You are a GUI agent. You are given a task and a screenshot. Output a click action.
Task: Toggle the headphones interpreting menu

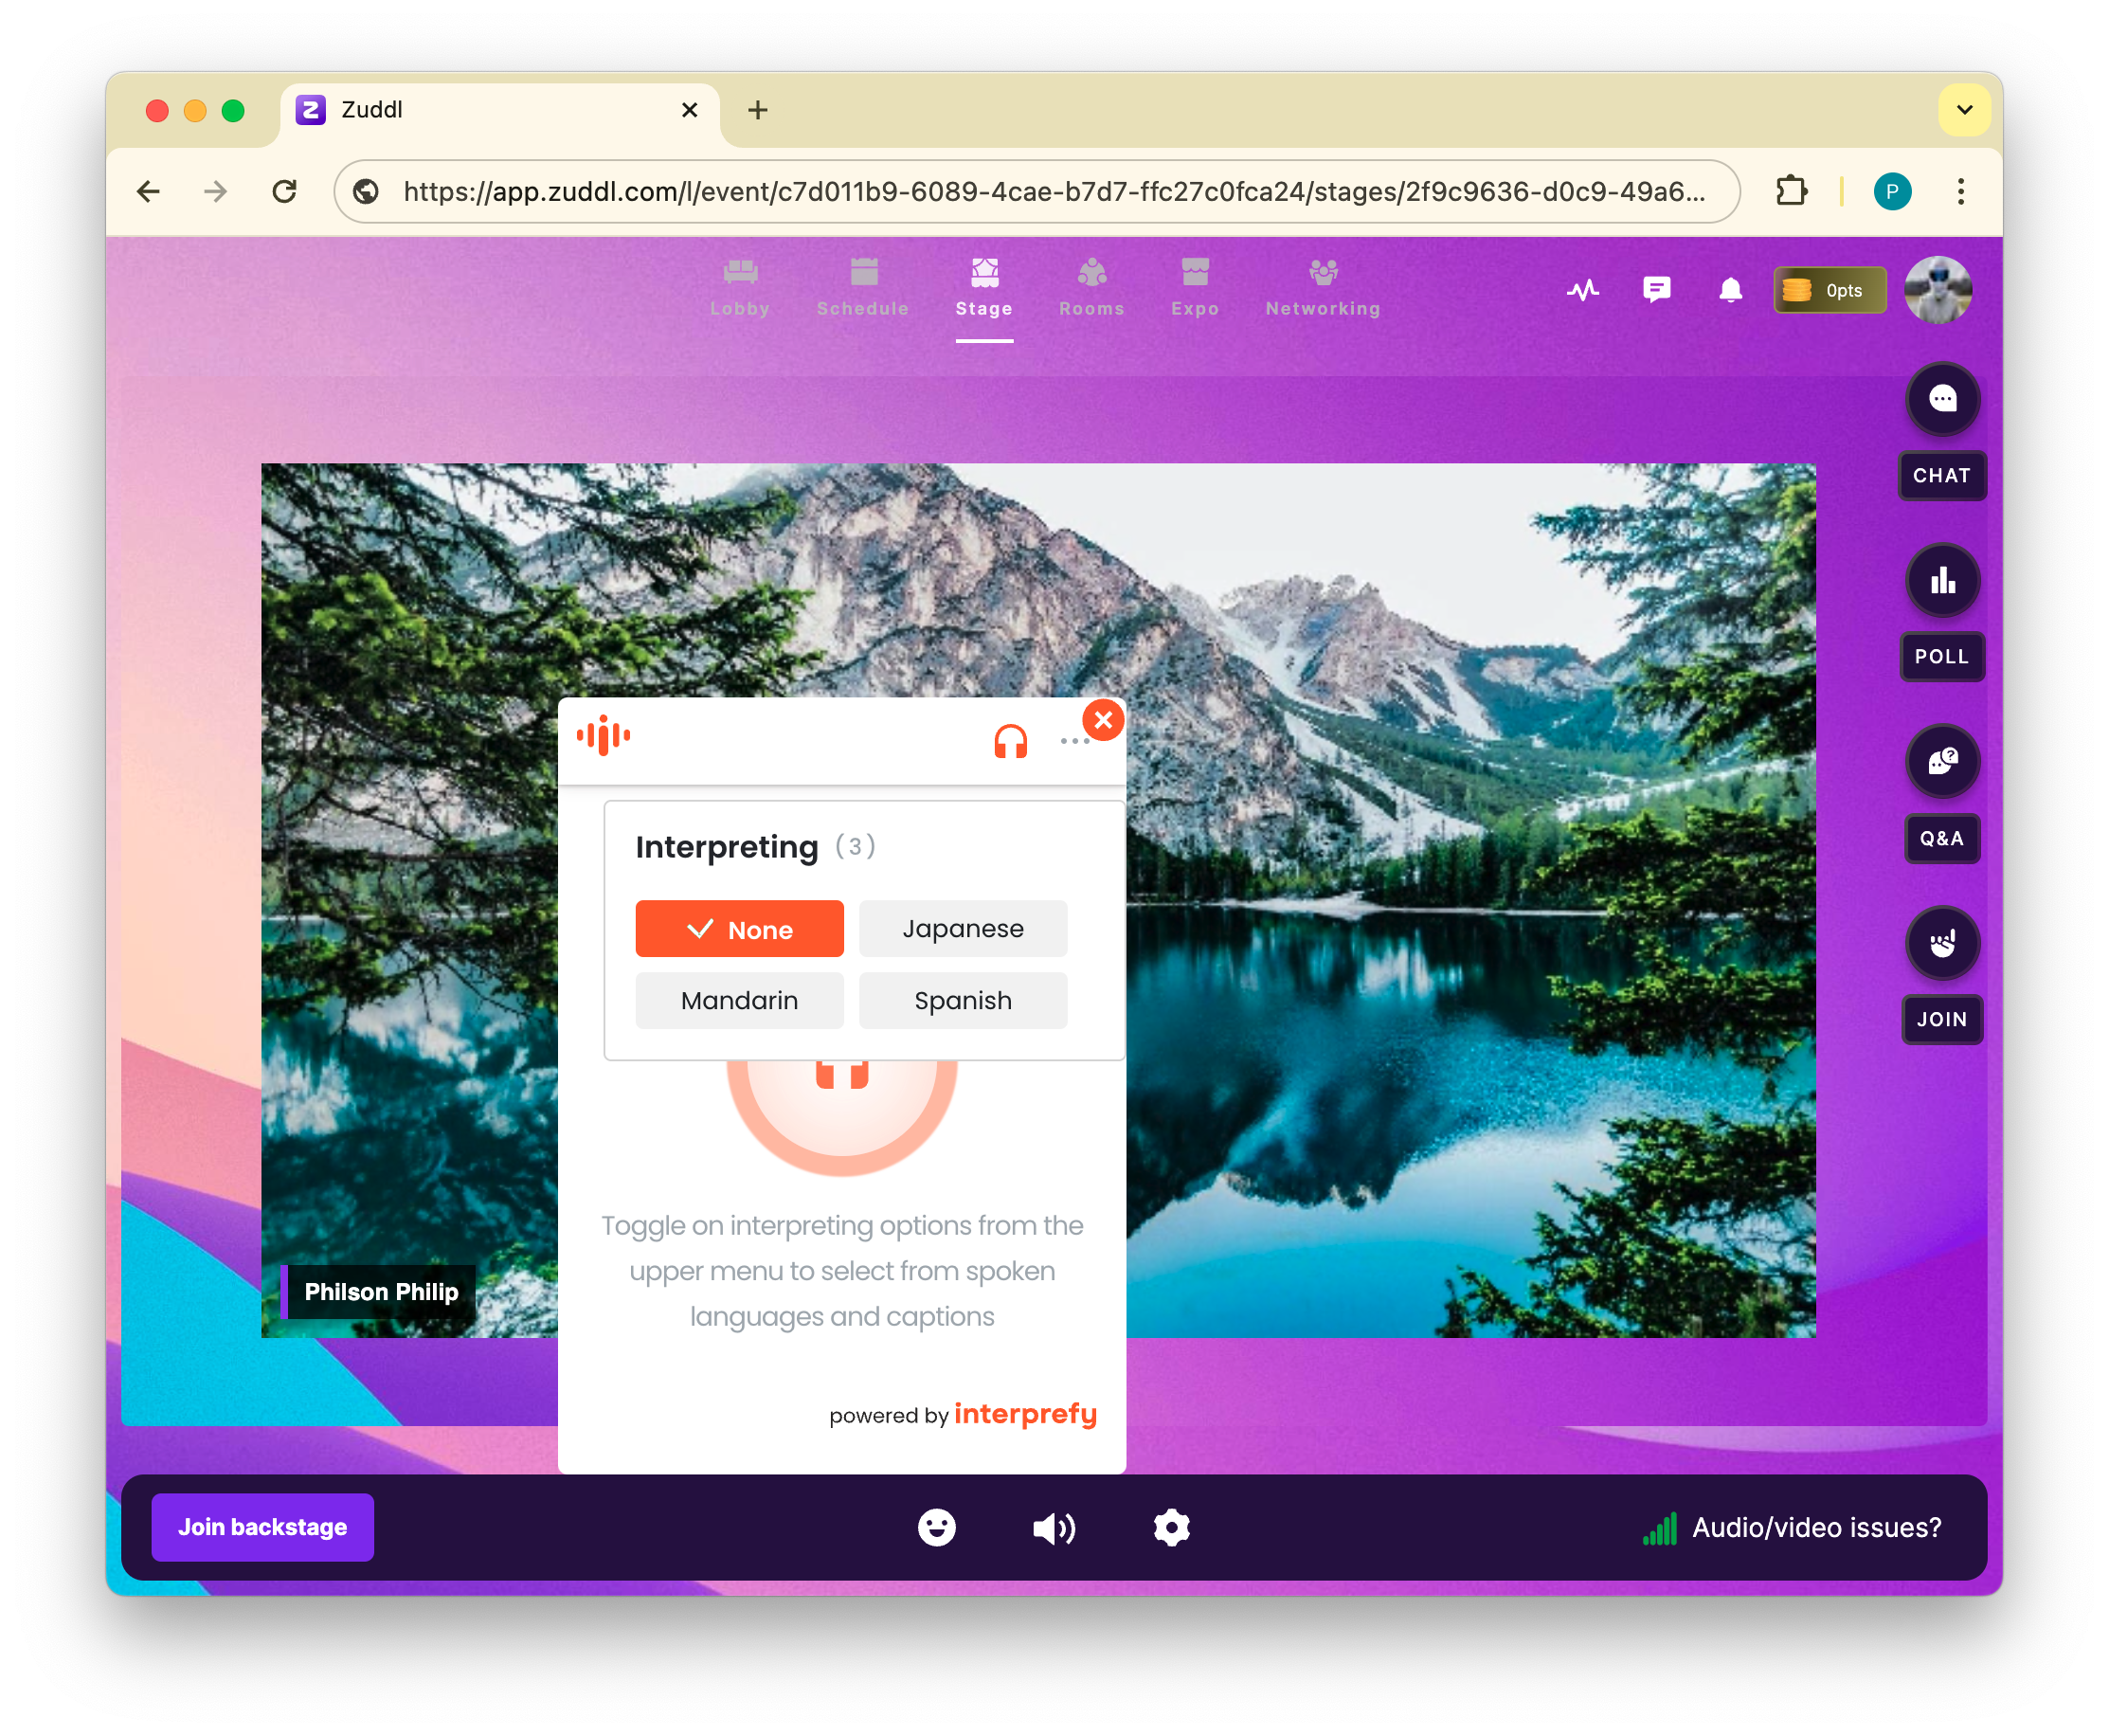pos(1010,741)
